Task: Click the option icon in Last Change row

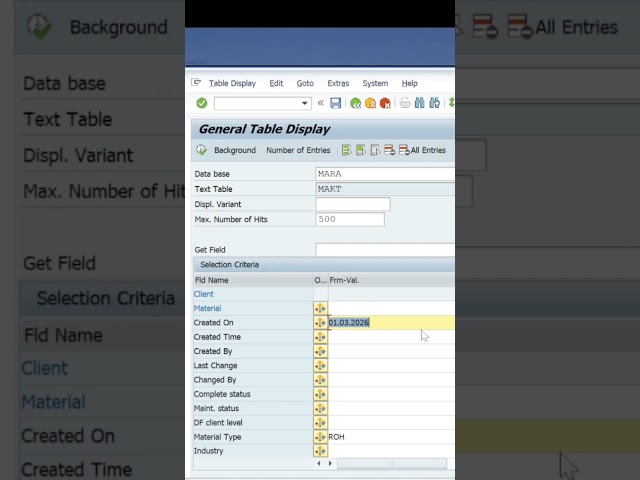Action: 320,365
